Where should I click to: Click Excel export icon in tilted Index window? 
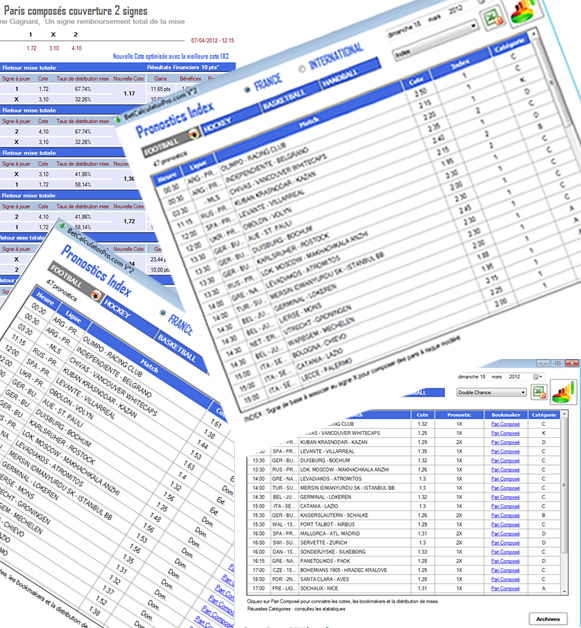[492, 17]
